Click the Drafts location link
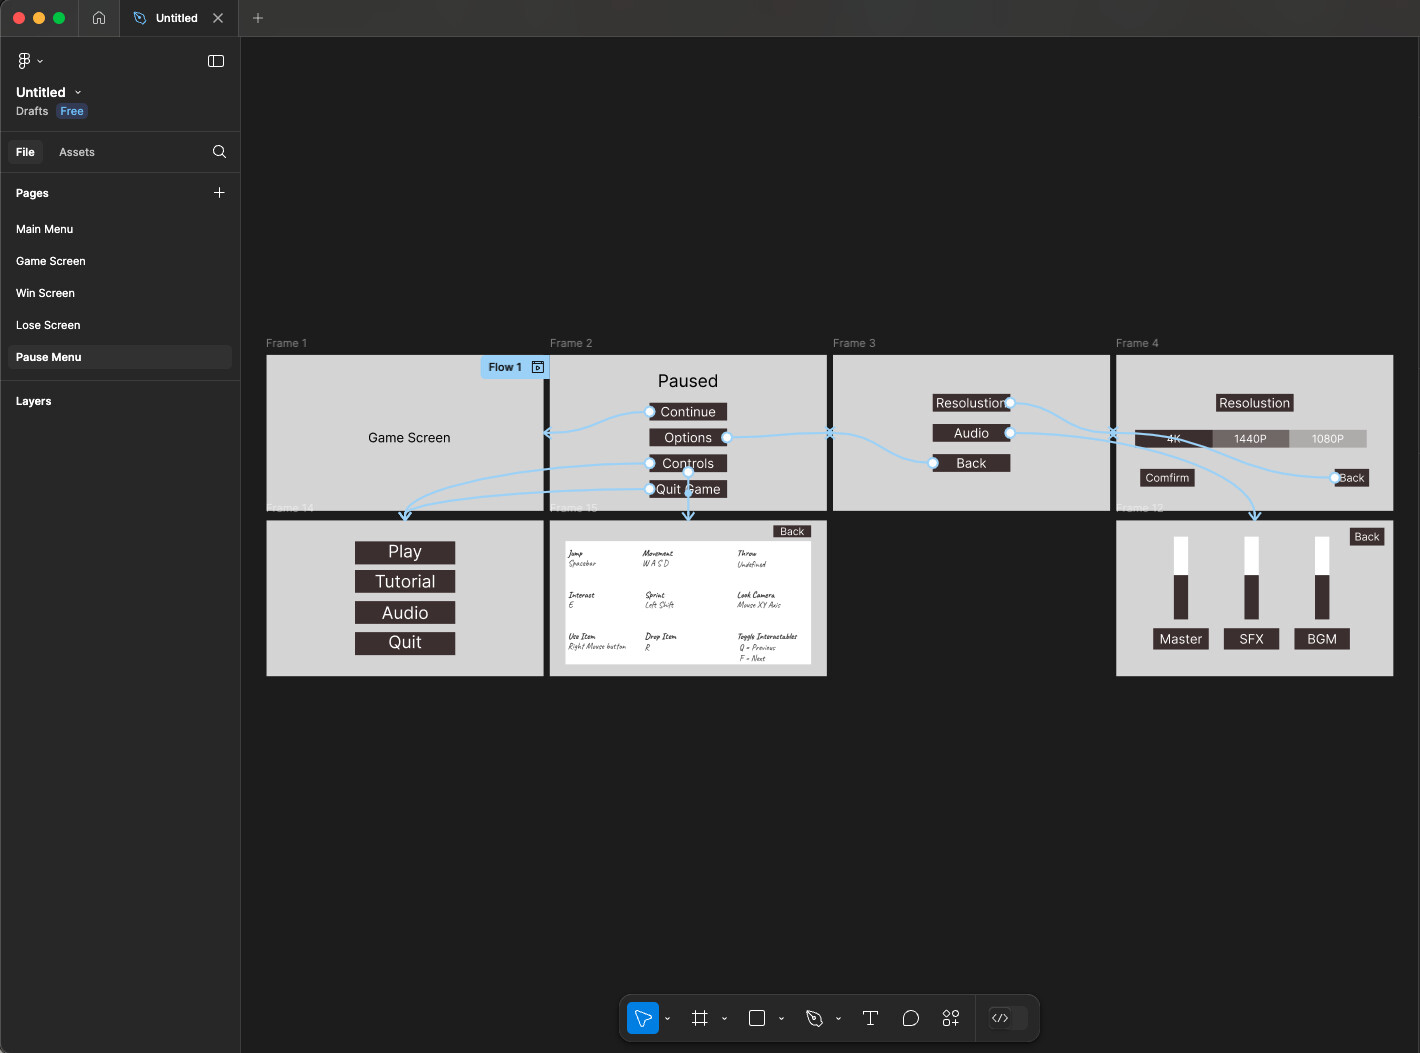The width and height of the screenshot is (1420, 1053). (x=32, y=111)
